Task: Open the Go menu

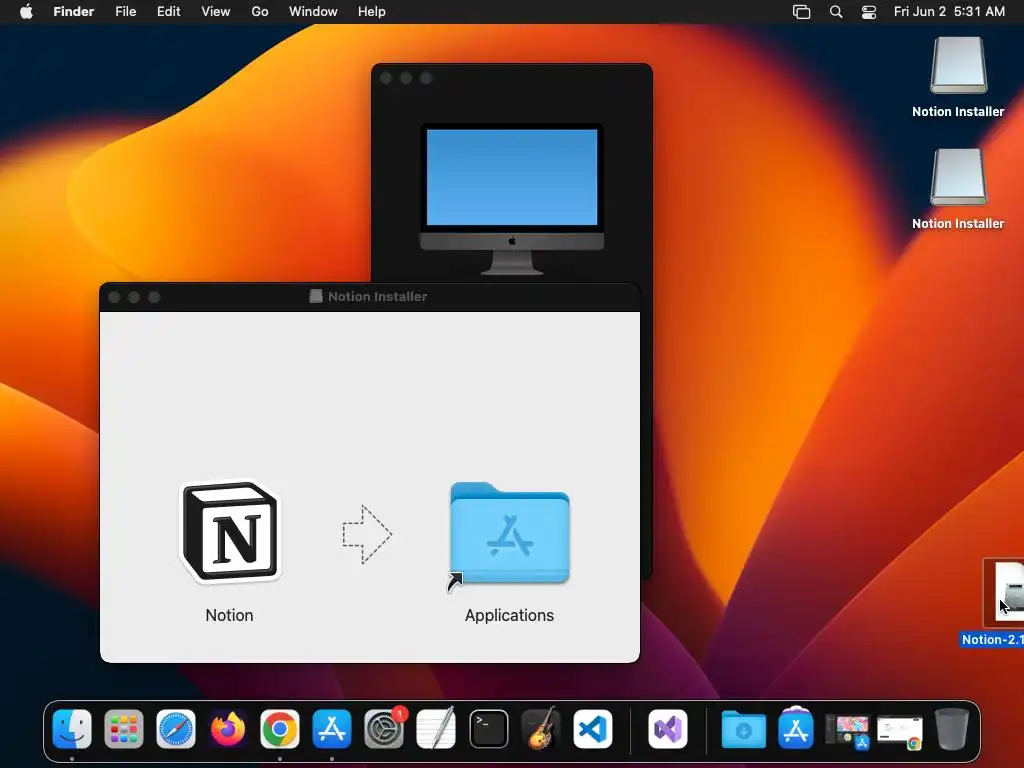Action: click(260, 12)
